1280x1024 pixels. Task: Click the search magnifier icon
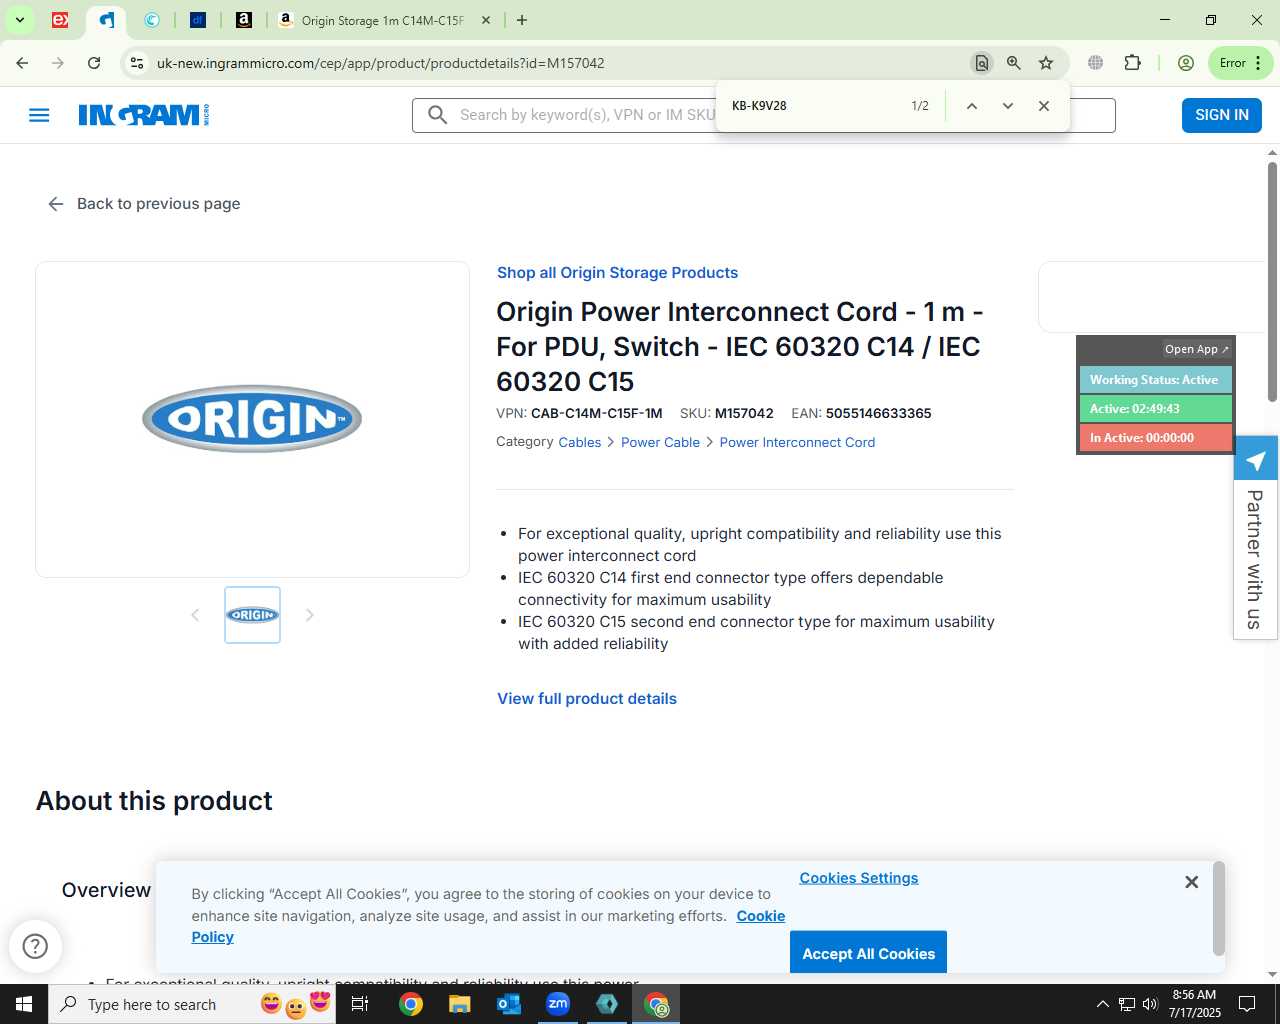[x=437, y=115]
